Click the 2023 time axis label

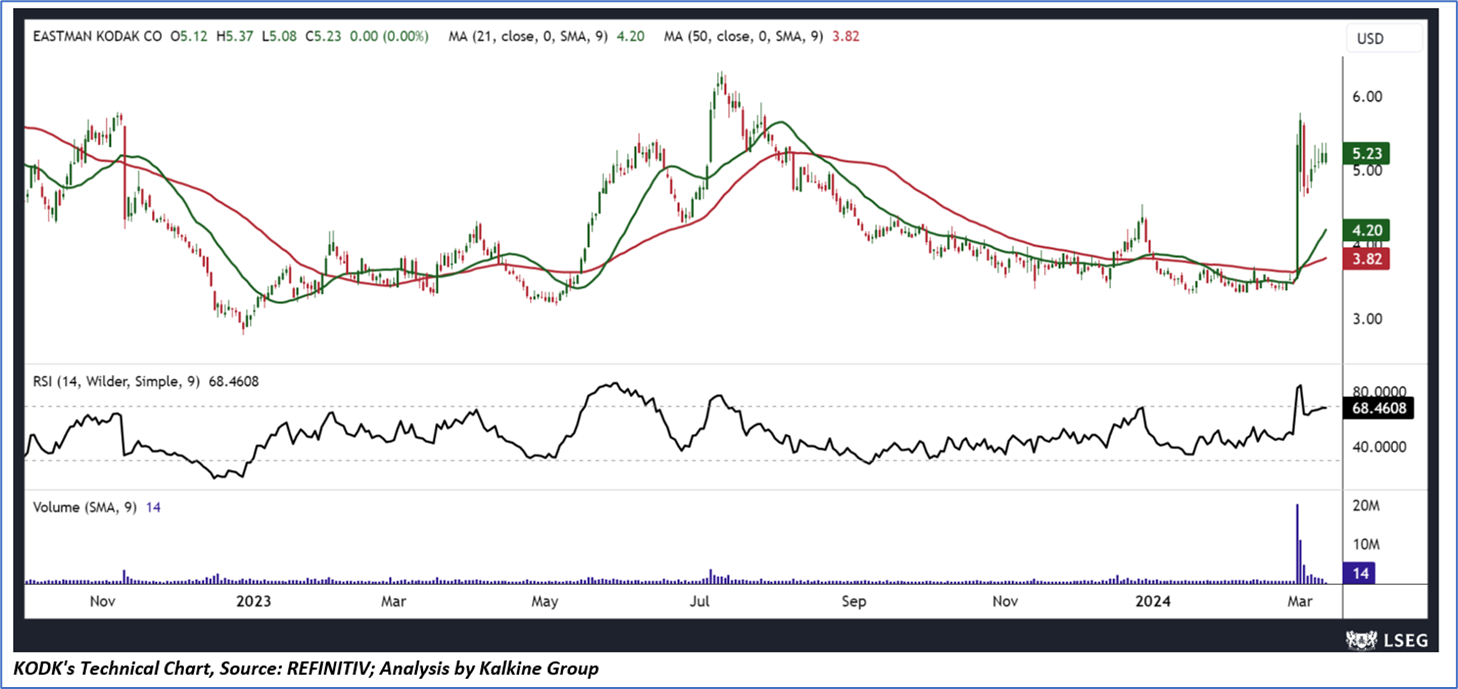pyautogui.click(x=254, y=602)
